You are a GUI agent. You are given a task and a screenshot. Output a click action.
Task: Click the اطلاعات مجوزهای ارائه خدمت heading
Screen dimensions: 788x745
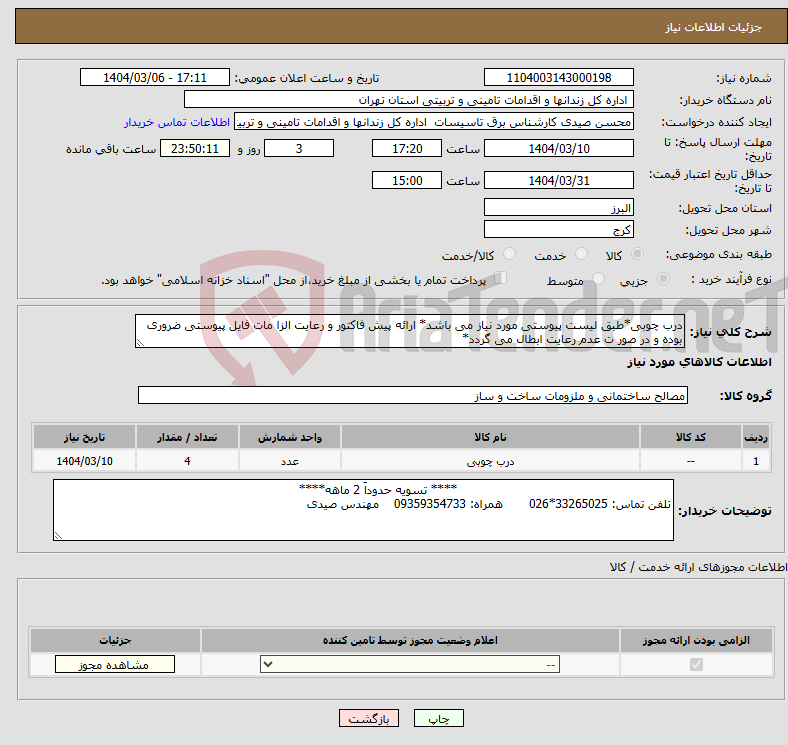(x=699, y=567)
